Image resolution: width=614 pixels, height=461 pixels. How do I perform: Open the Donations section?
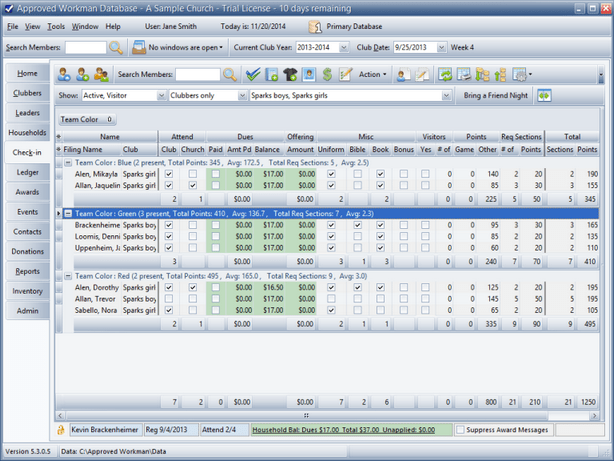[x=27, y=251]
